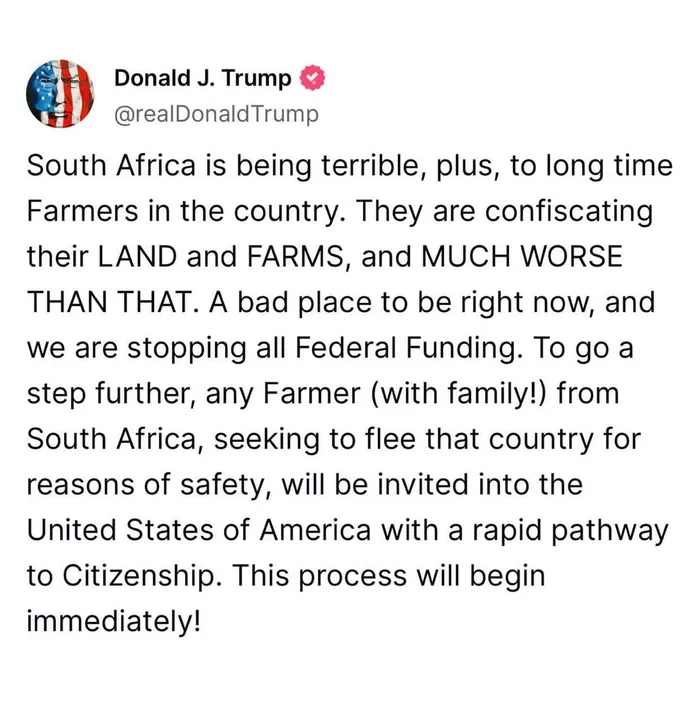Open the flag-painted profile avatar

(x=60, y=94)
